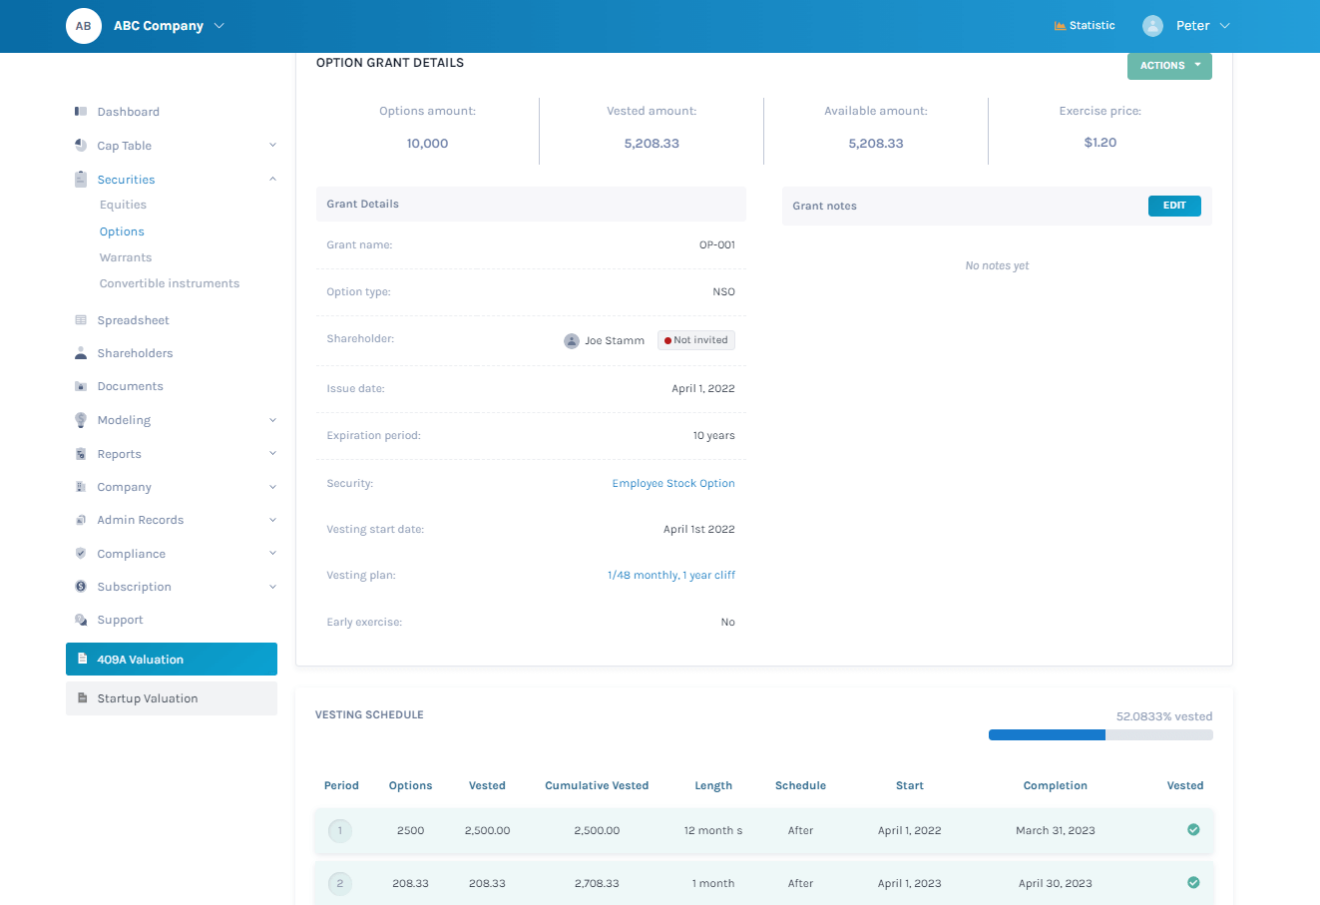This screenshot has height=905, width=1320.
Task: Open the Employee Stock Option security link
Action: tap(673, 483)
